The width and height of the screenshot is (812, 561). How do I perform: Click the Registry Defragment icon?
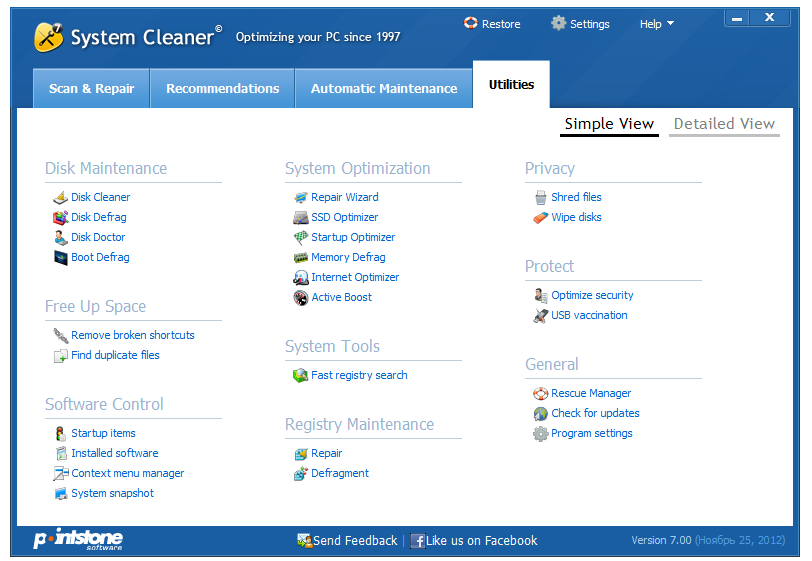tap(301, 473)
